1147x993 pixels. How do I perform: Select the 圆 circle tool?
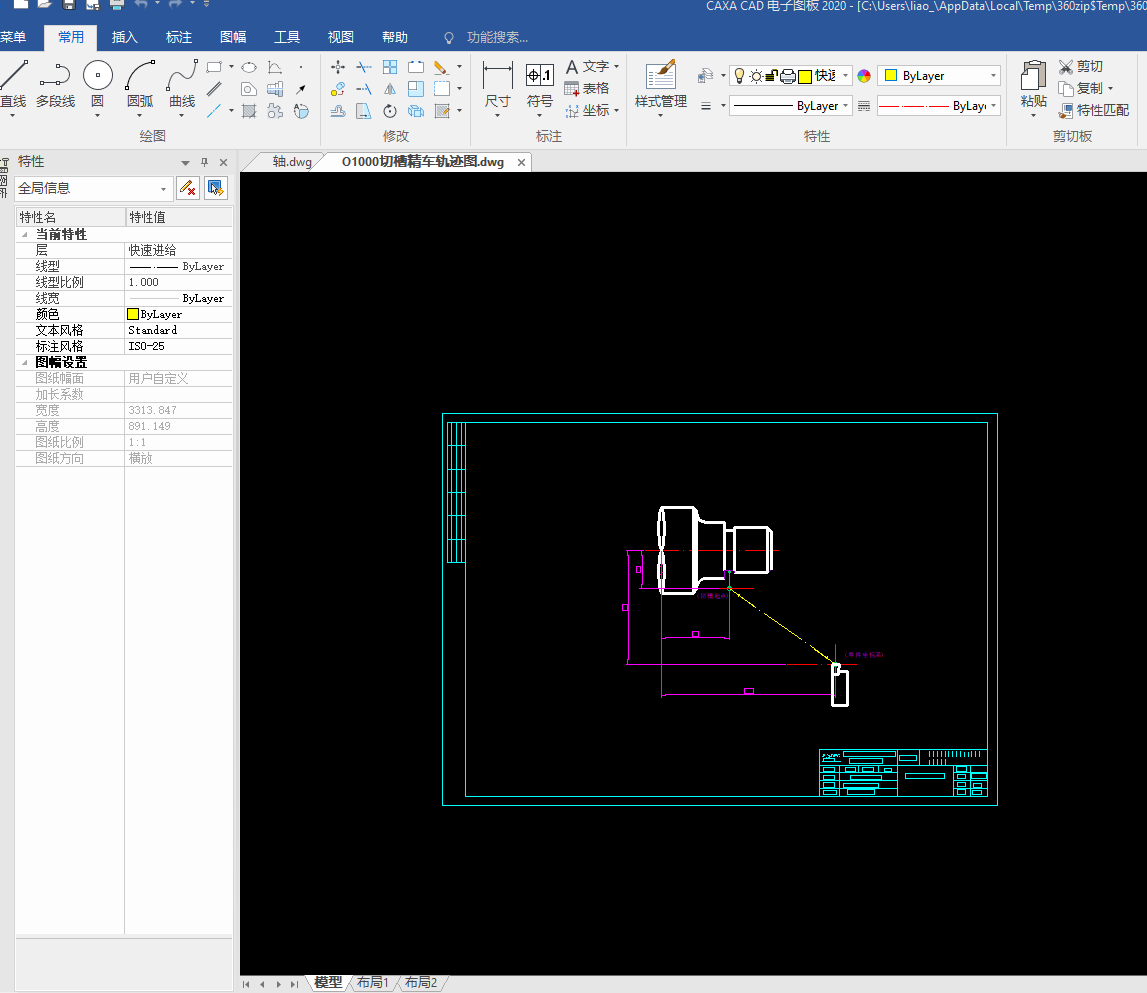pyautogui.click(x=97, y=84)
